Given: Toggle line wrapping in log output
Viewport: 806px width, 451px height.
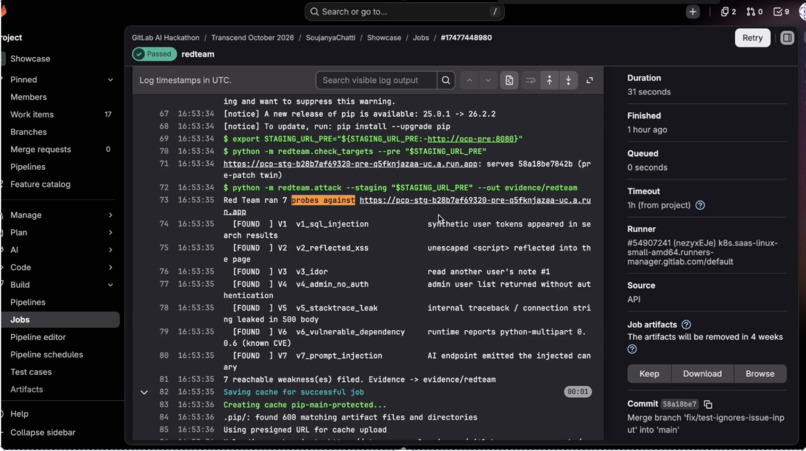Looking at the screenshot, I should (530, 80).
